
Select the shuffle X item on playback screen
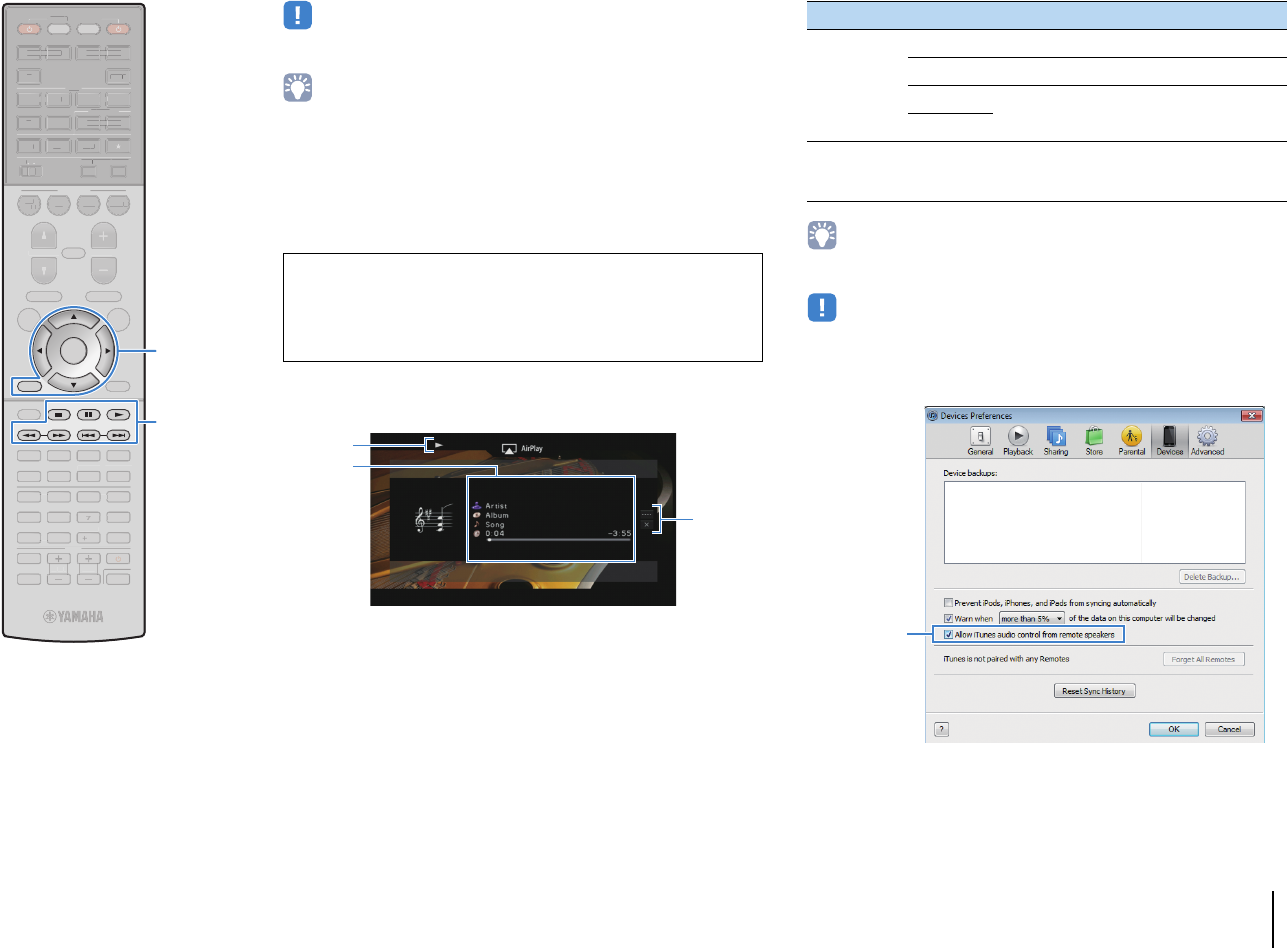[x=646, y=524]
